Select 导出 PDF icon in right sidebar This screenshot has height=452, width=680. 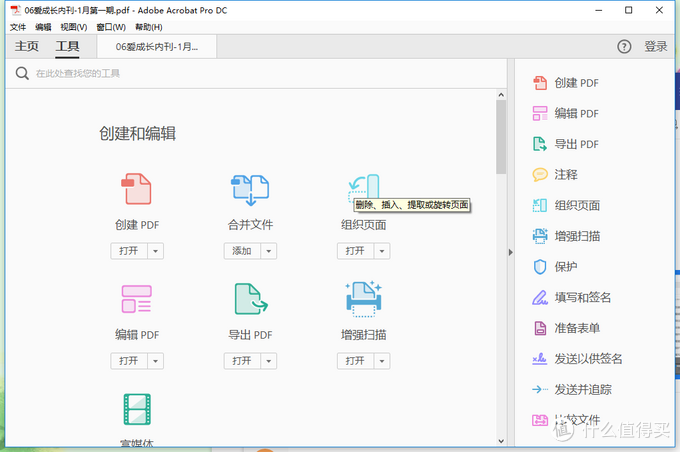pyautogui.click(x=540, y=144)
